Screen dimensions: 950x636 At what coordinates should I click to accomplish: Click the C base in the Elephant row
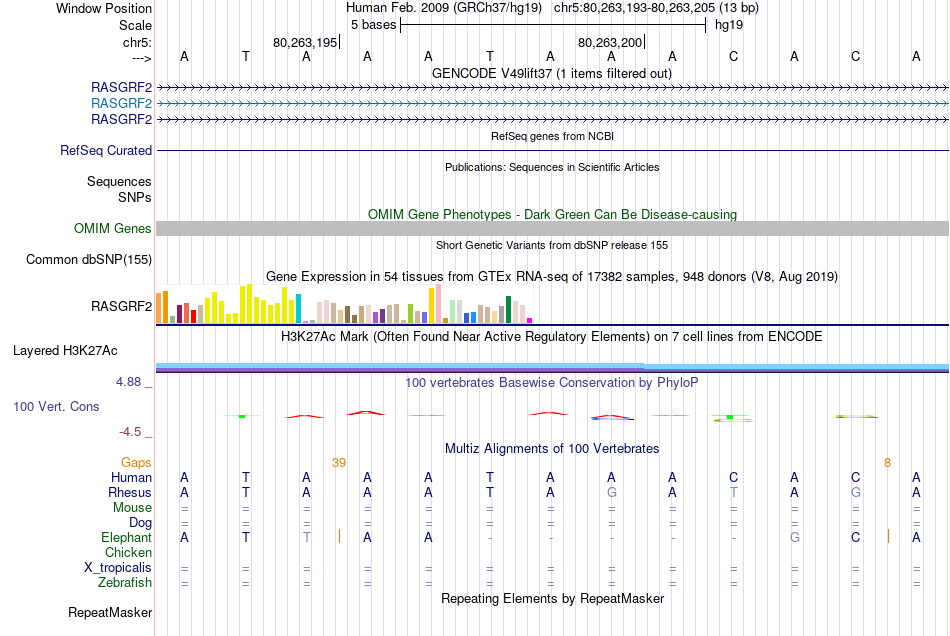855,537
